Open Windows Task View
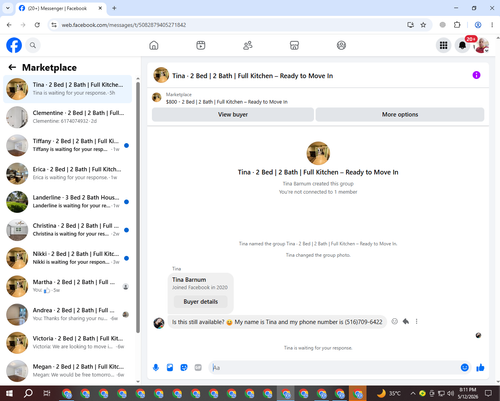Screen dimensions: 500x401 [46, 394]
